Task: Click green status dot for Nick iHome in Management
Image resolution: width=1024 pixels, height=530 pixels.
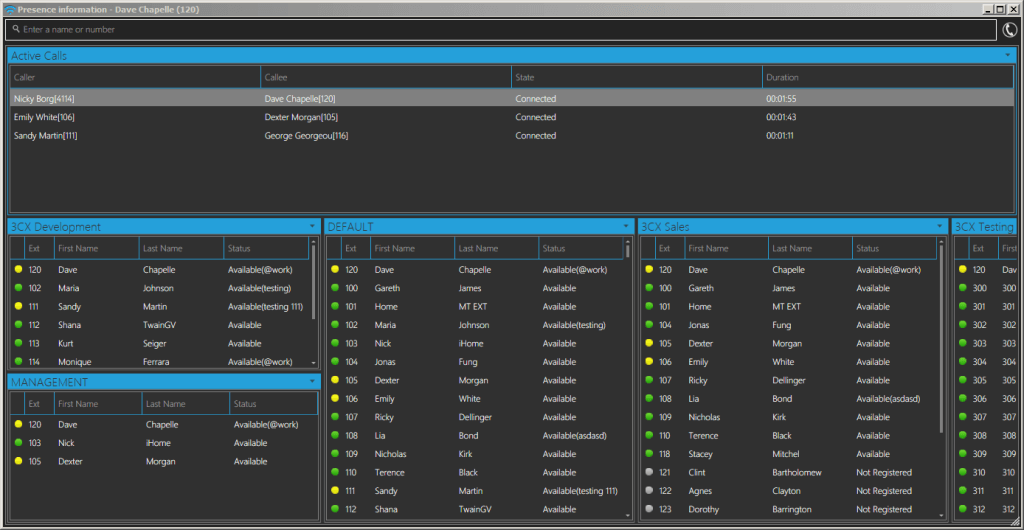Action: [x=18, y=443]
